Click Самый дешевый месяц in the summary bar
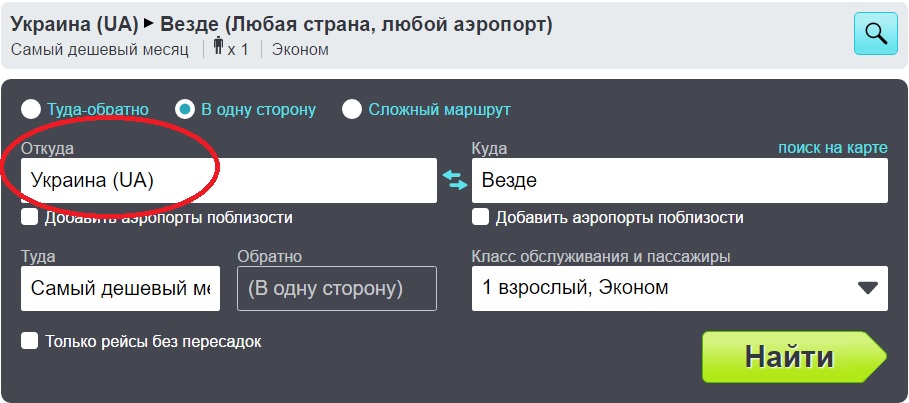The image size is (909, 403). 100,49
